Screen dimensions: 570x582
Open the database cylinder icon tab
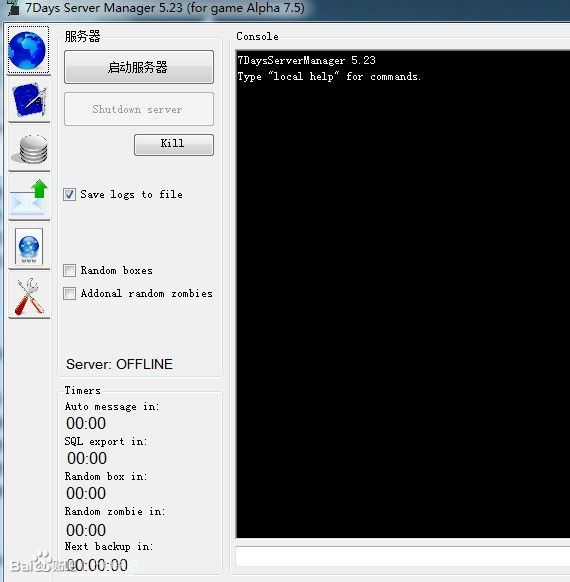coord(29,149)
